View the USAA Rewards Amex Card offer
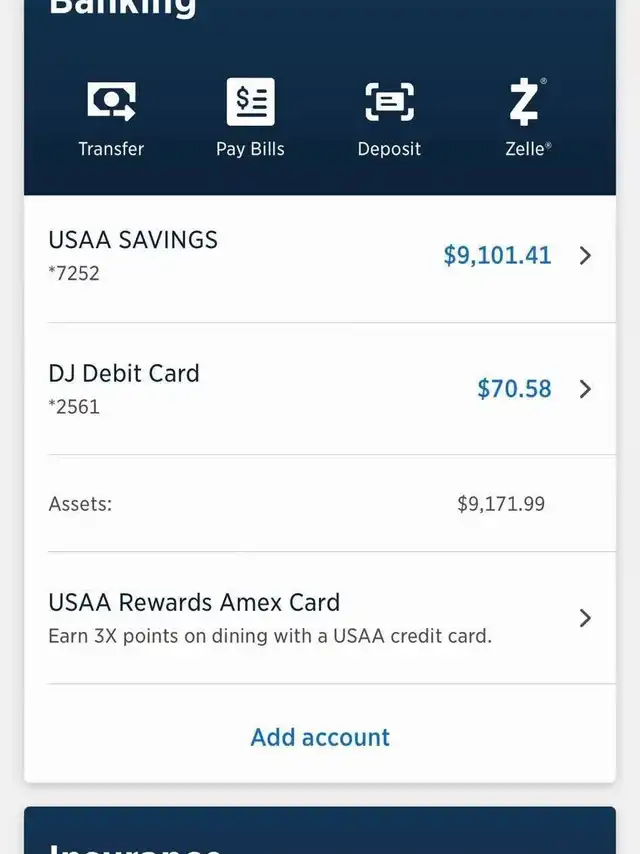The width and height of the screenshot is (640, 854). click(x=320, y=618)
